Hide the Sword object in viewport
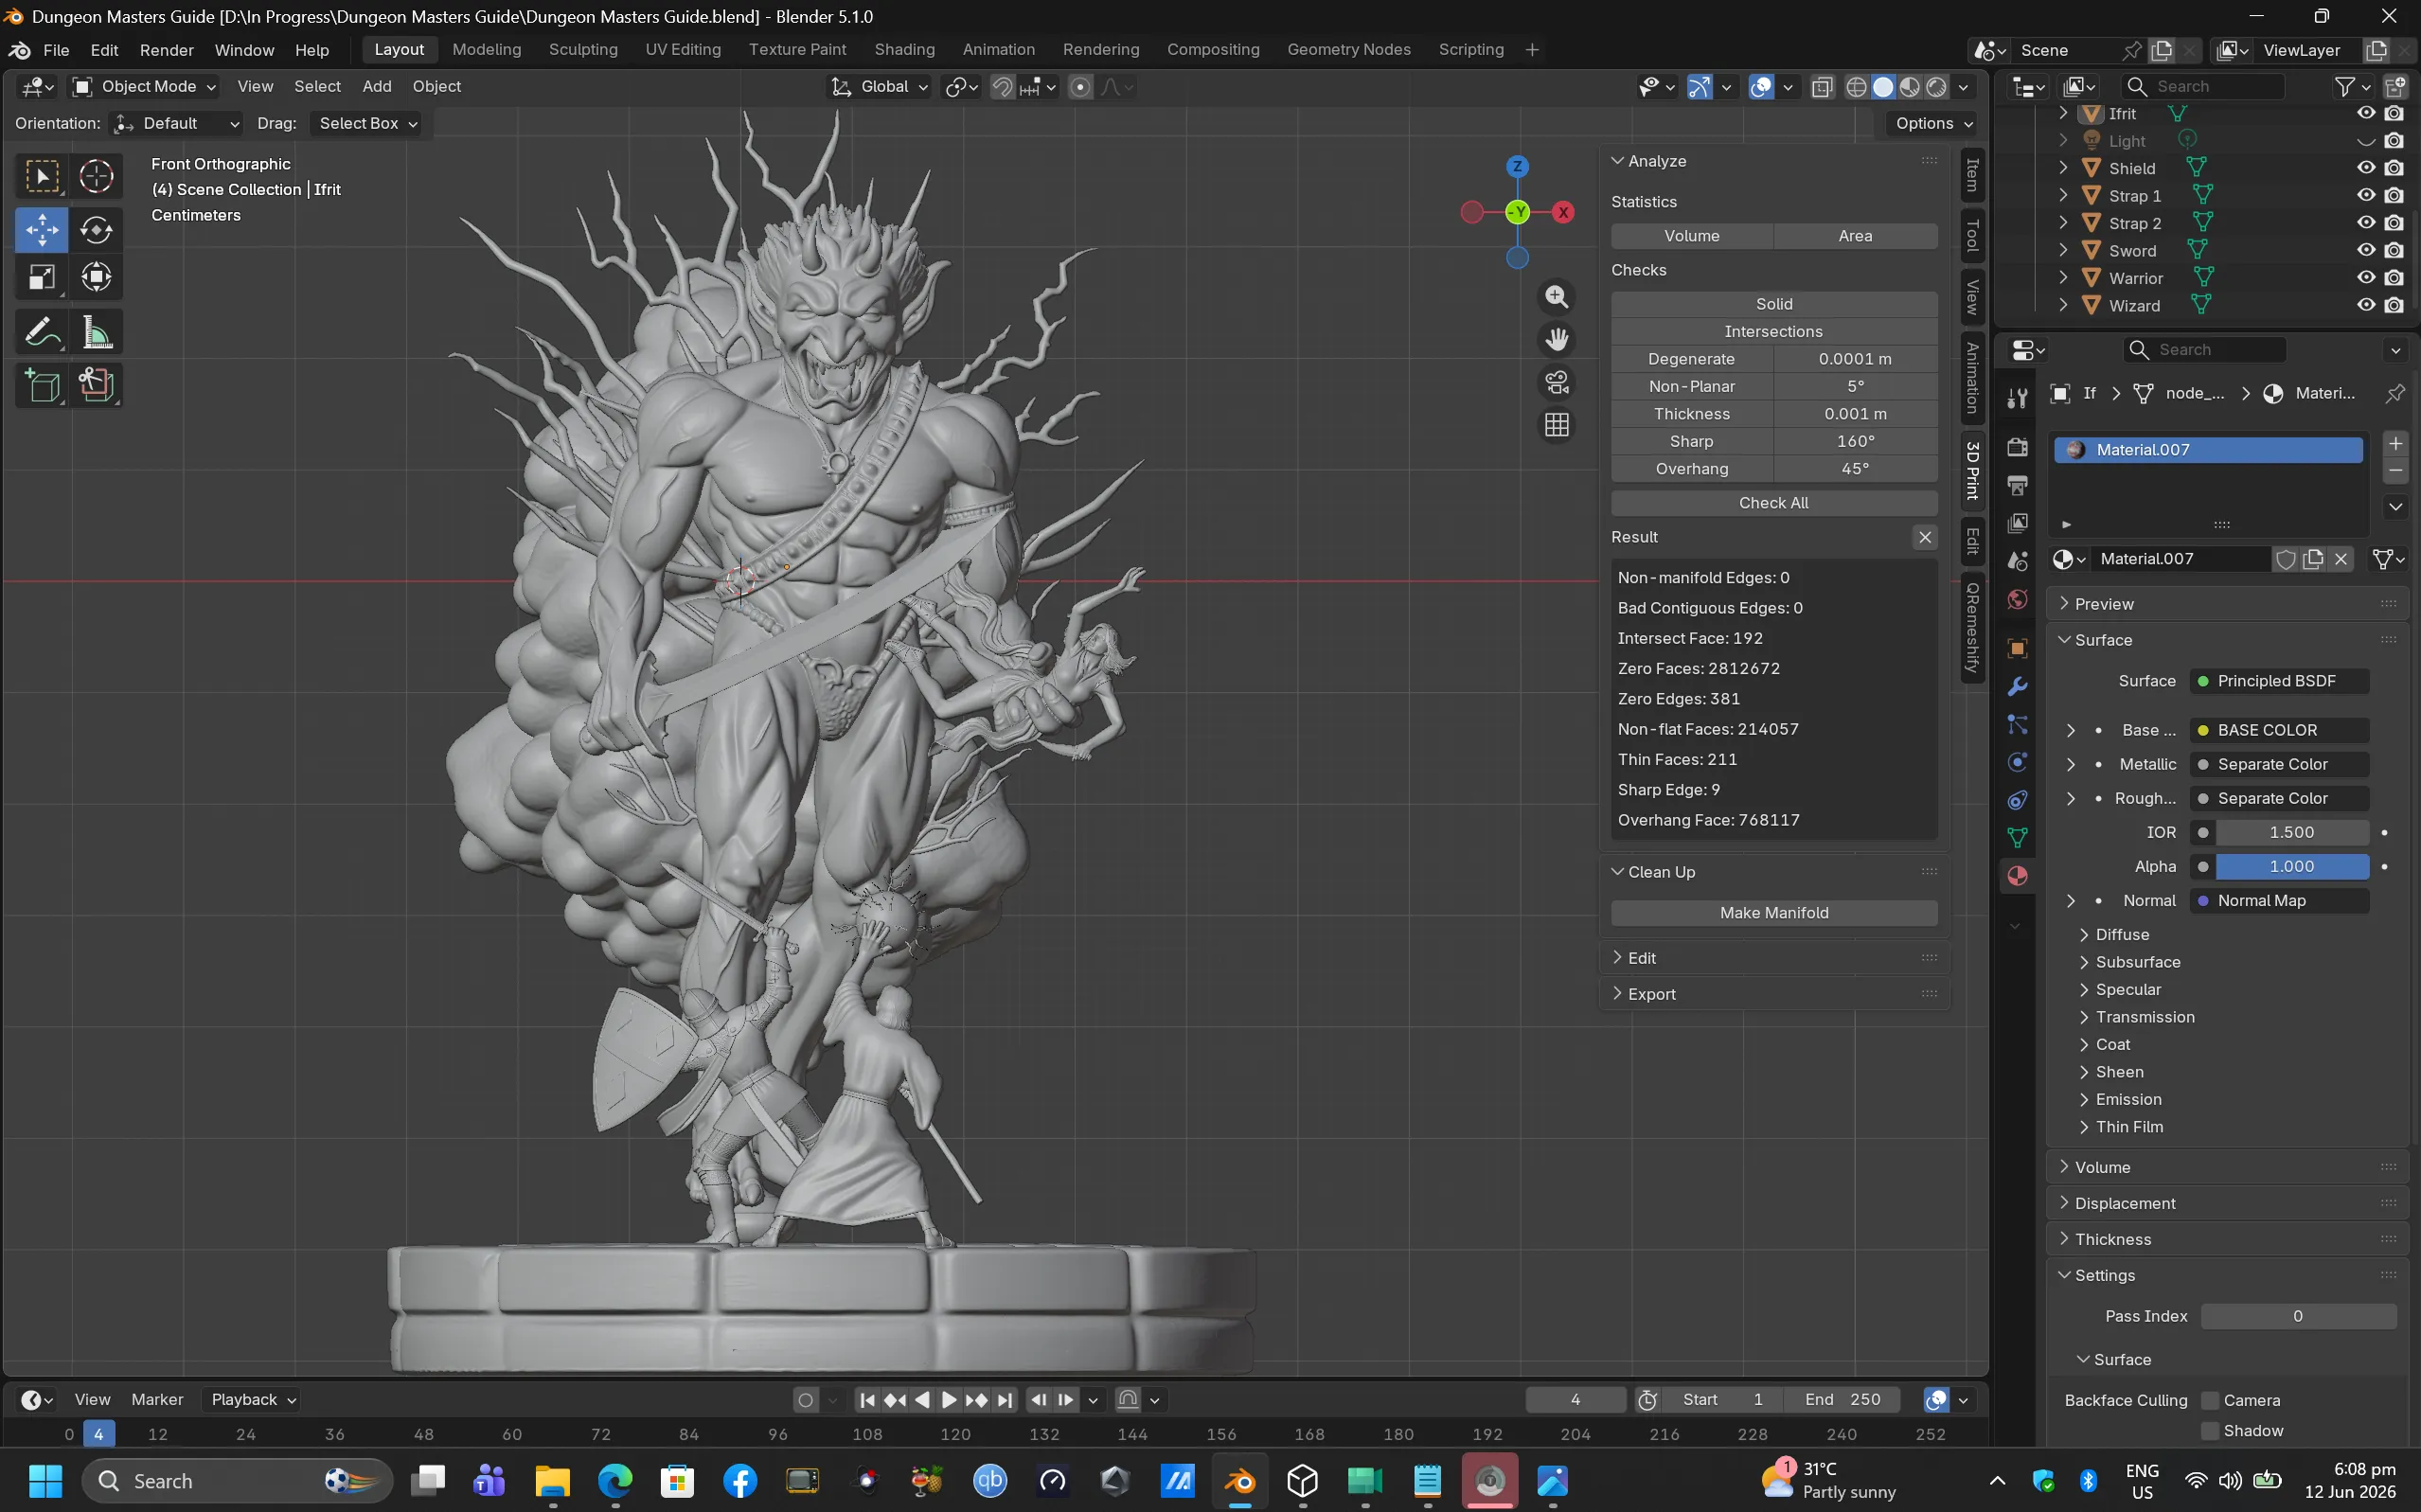This screenshot has width=2421, height=1512. click(2365, 250)
